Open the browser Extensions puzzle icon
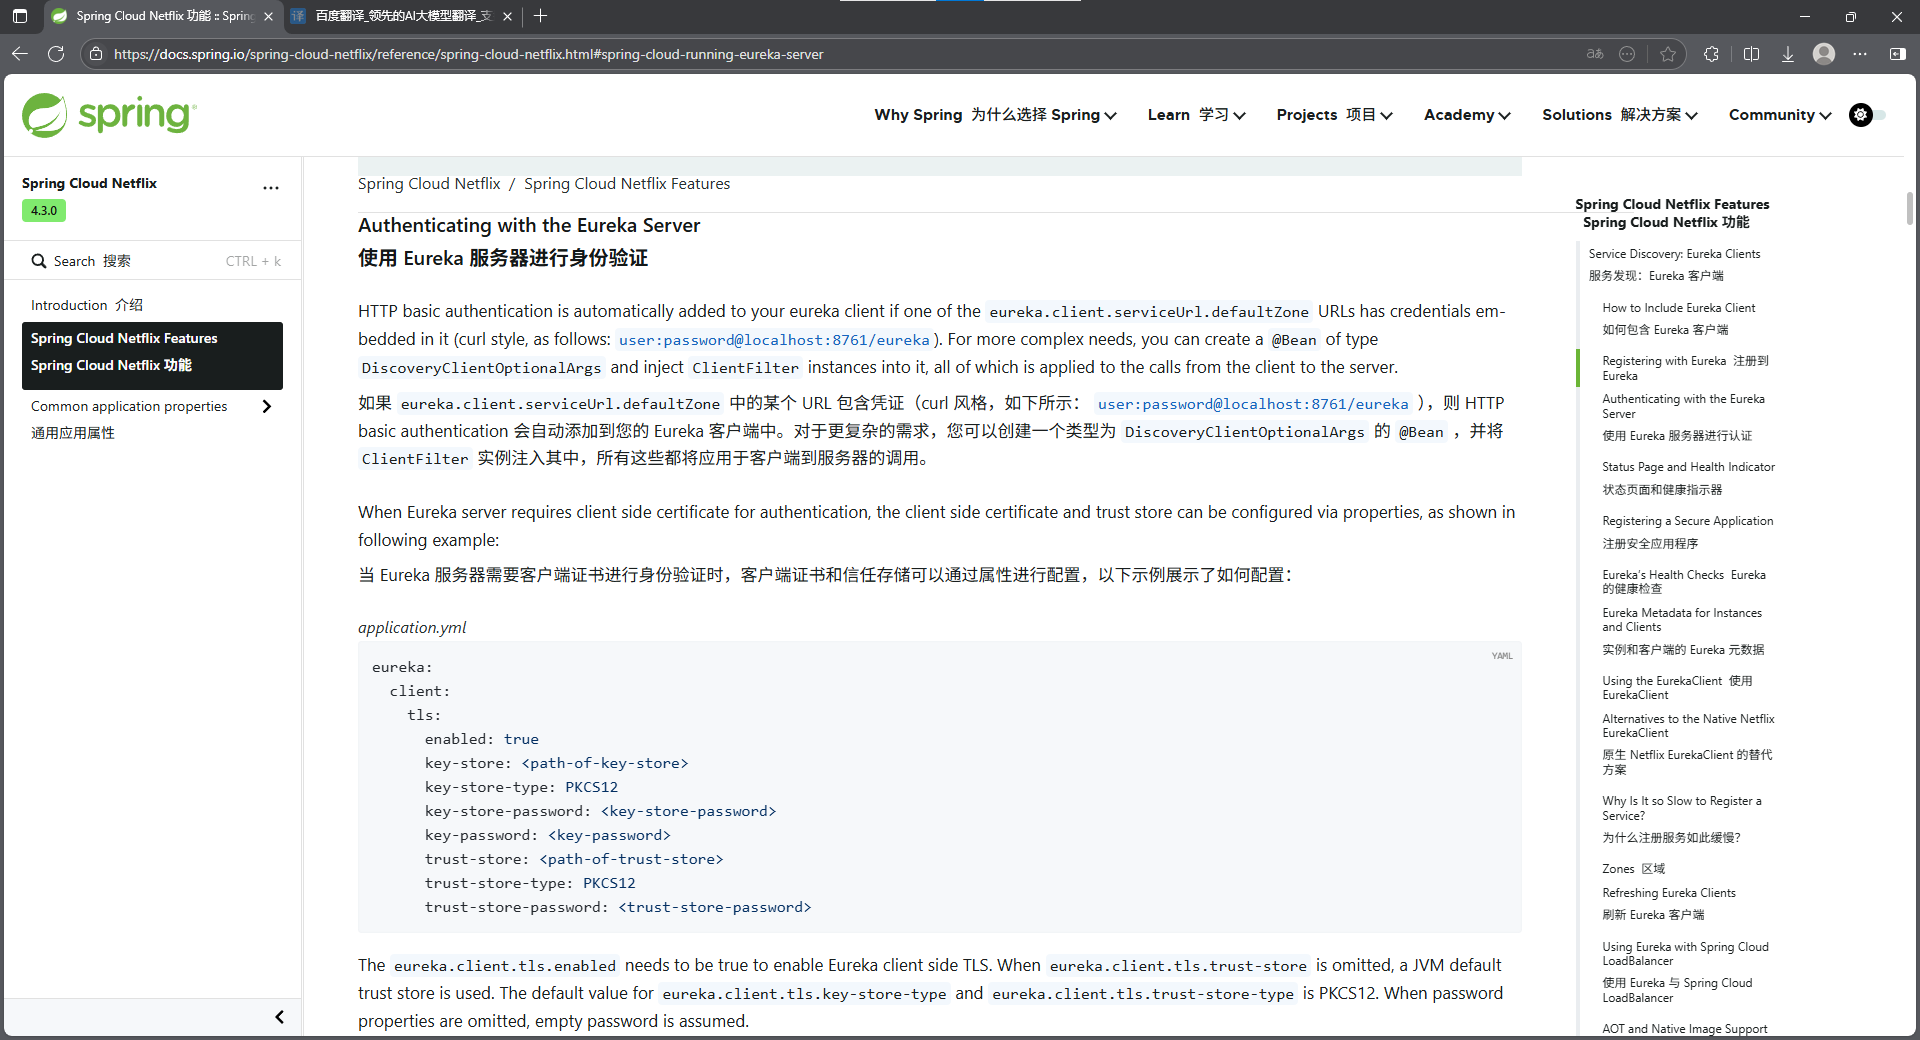This screenshot has height=1040, width=1920. pos(1711,54)
